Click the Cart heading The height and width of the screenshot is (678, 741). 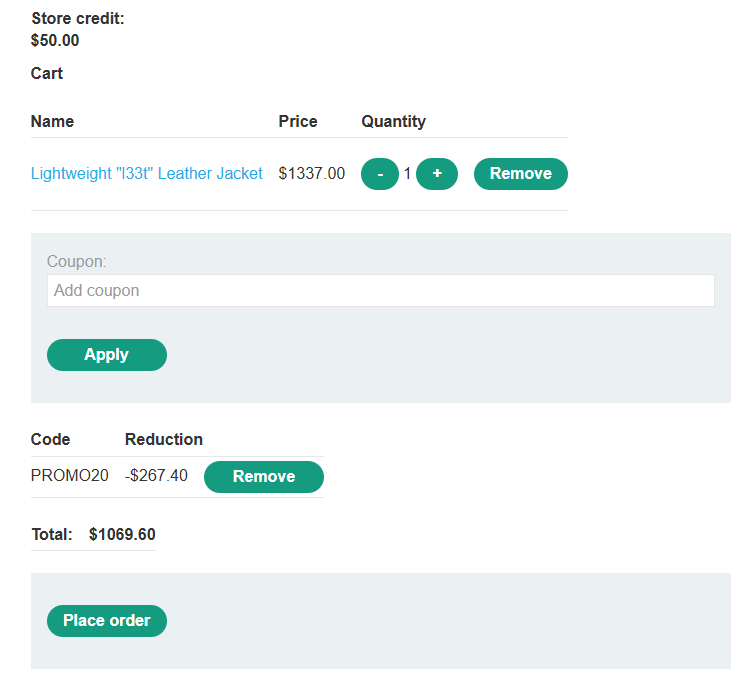[x=47, y=74]
